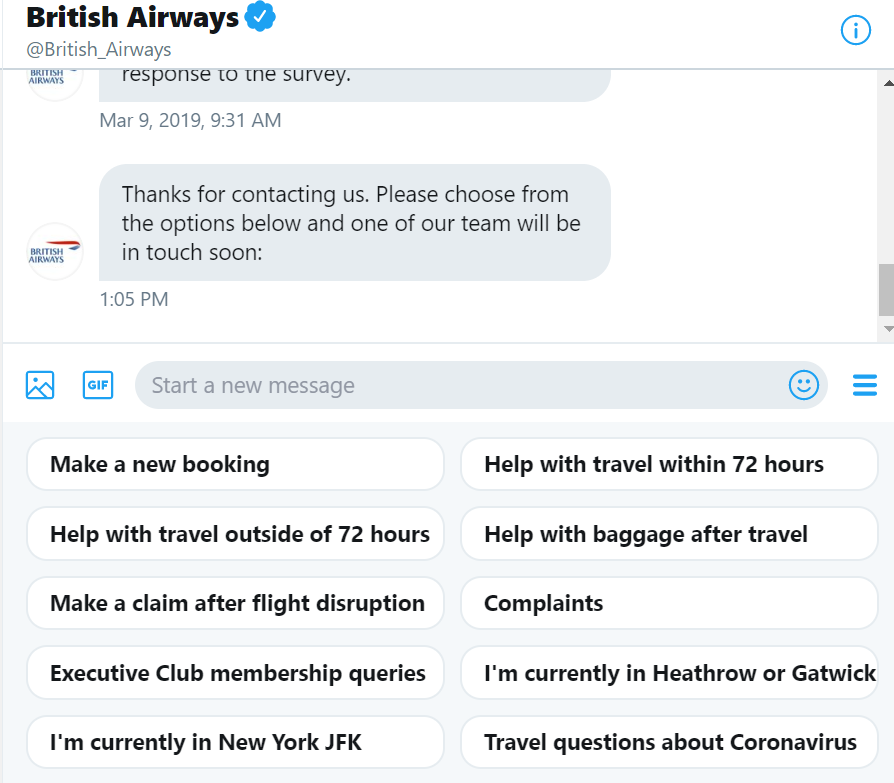Open the emoji picker smiley

(x=803, y=385)
